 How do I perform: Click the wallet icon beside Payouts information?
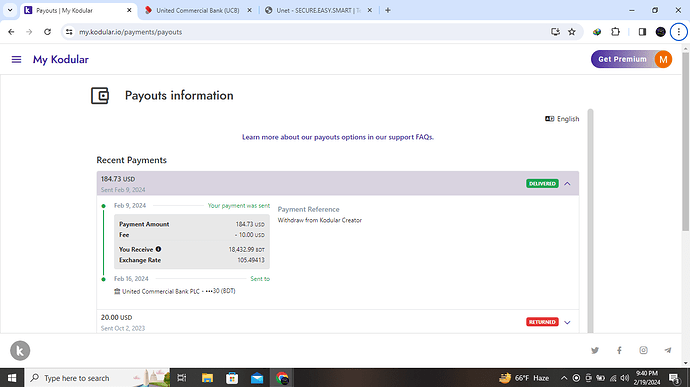(100, 96)
